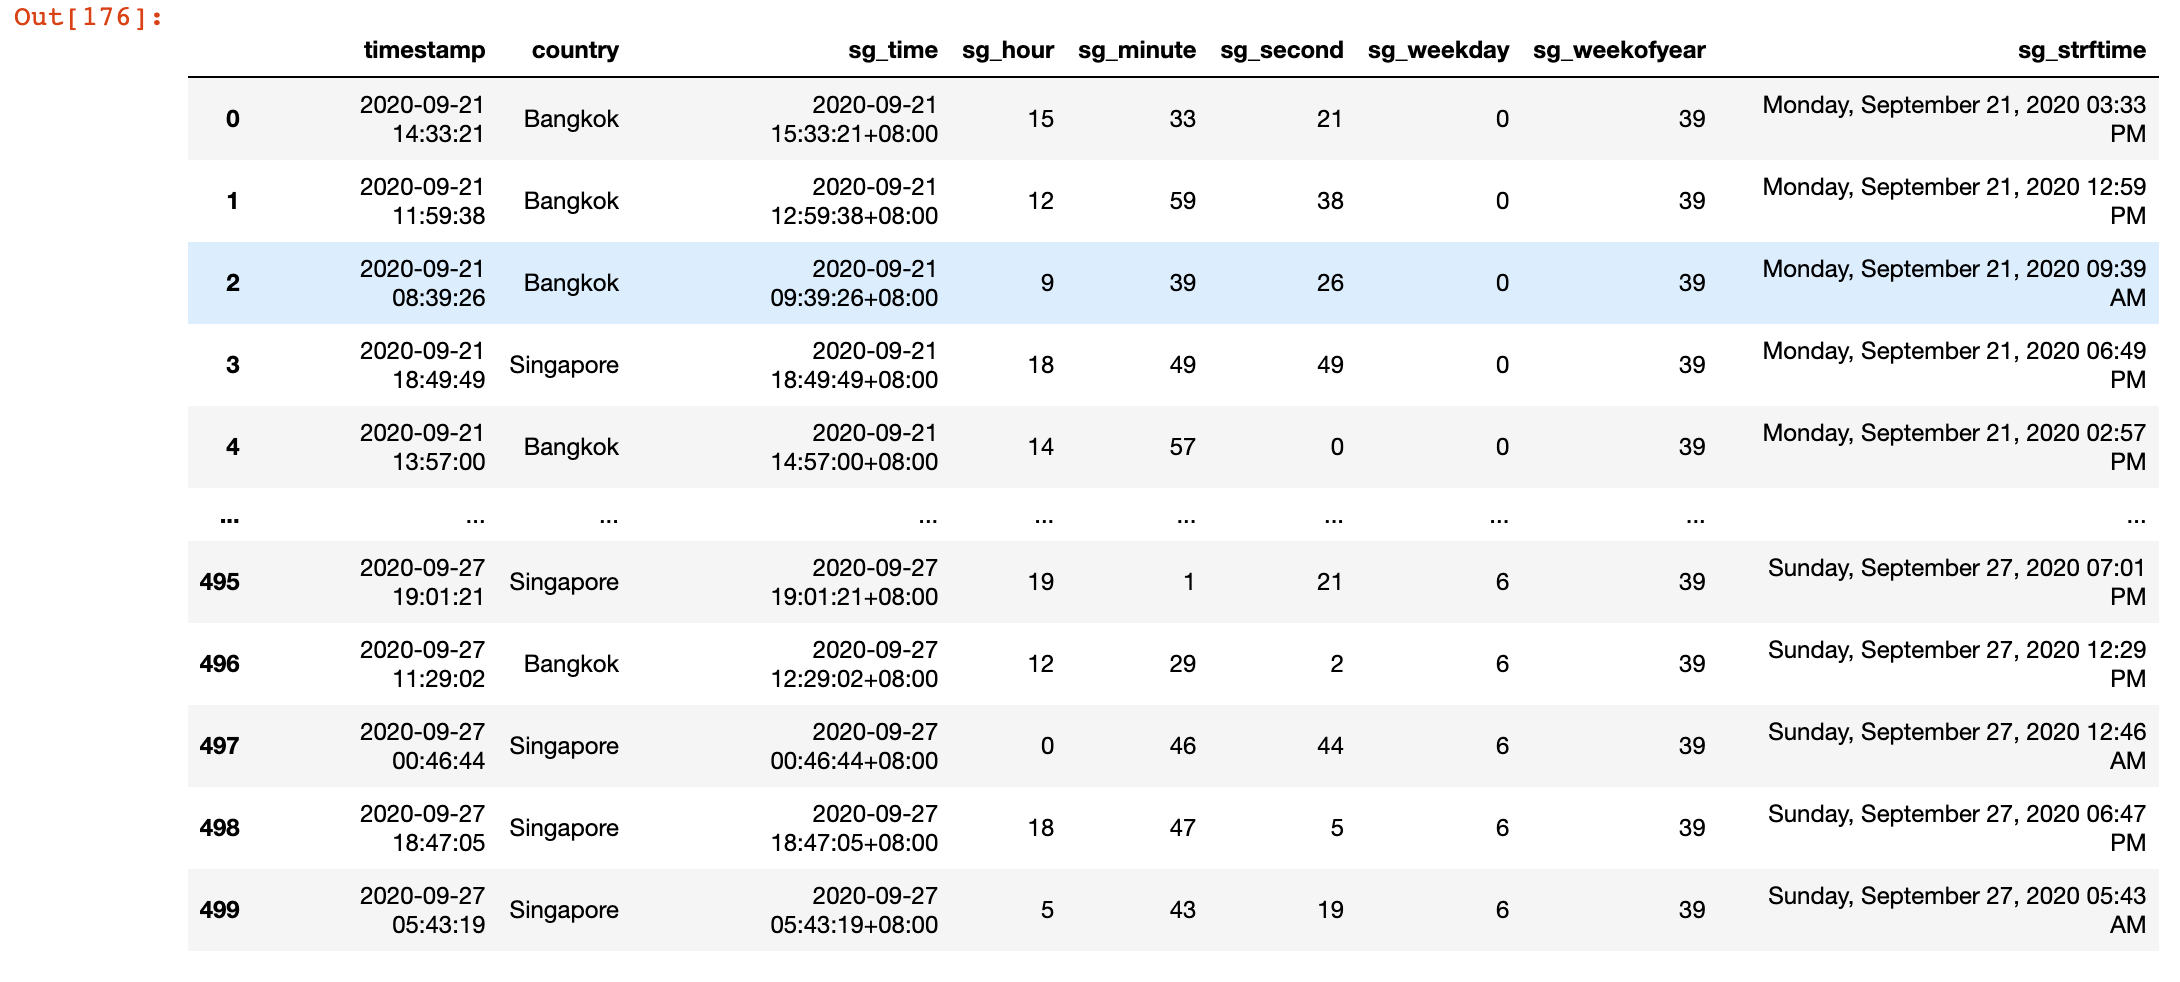This screenshot has height=982, width=2180.
Task: Click the Out[176] output prompt label
Action: [88, 18]
